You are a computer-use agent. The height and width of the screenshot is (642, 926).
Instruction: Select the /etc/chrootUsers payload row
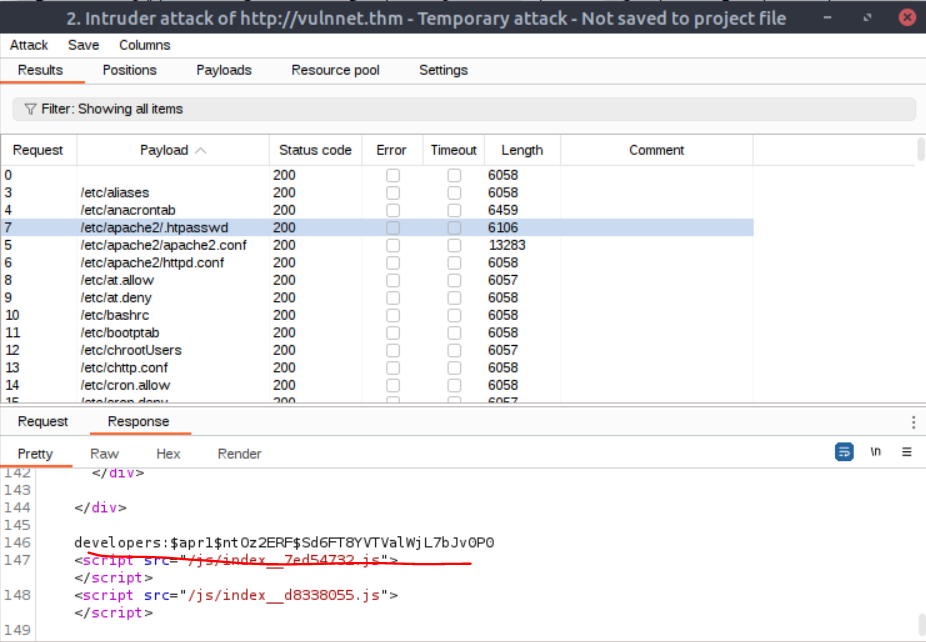377,350
